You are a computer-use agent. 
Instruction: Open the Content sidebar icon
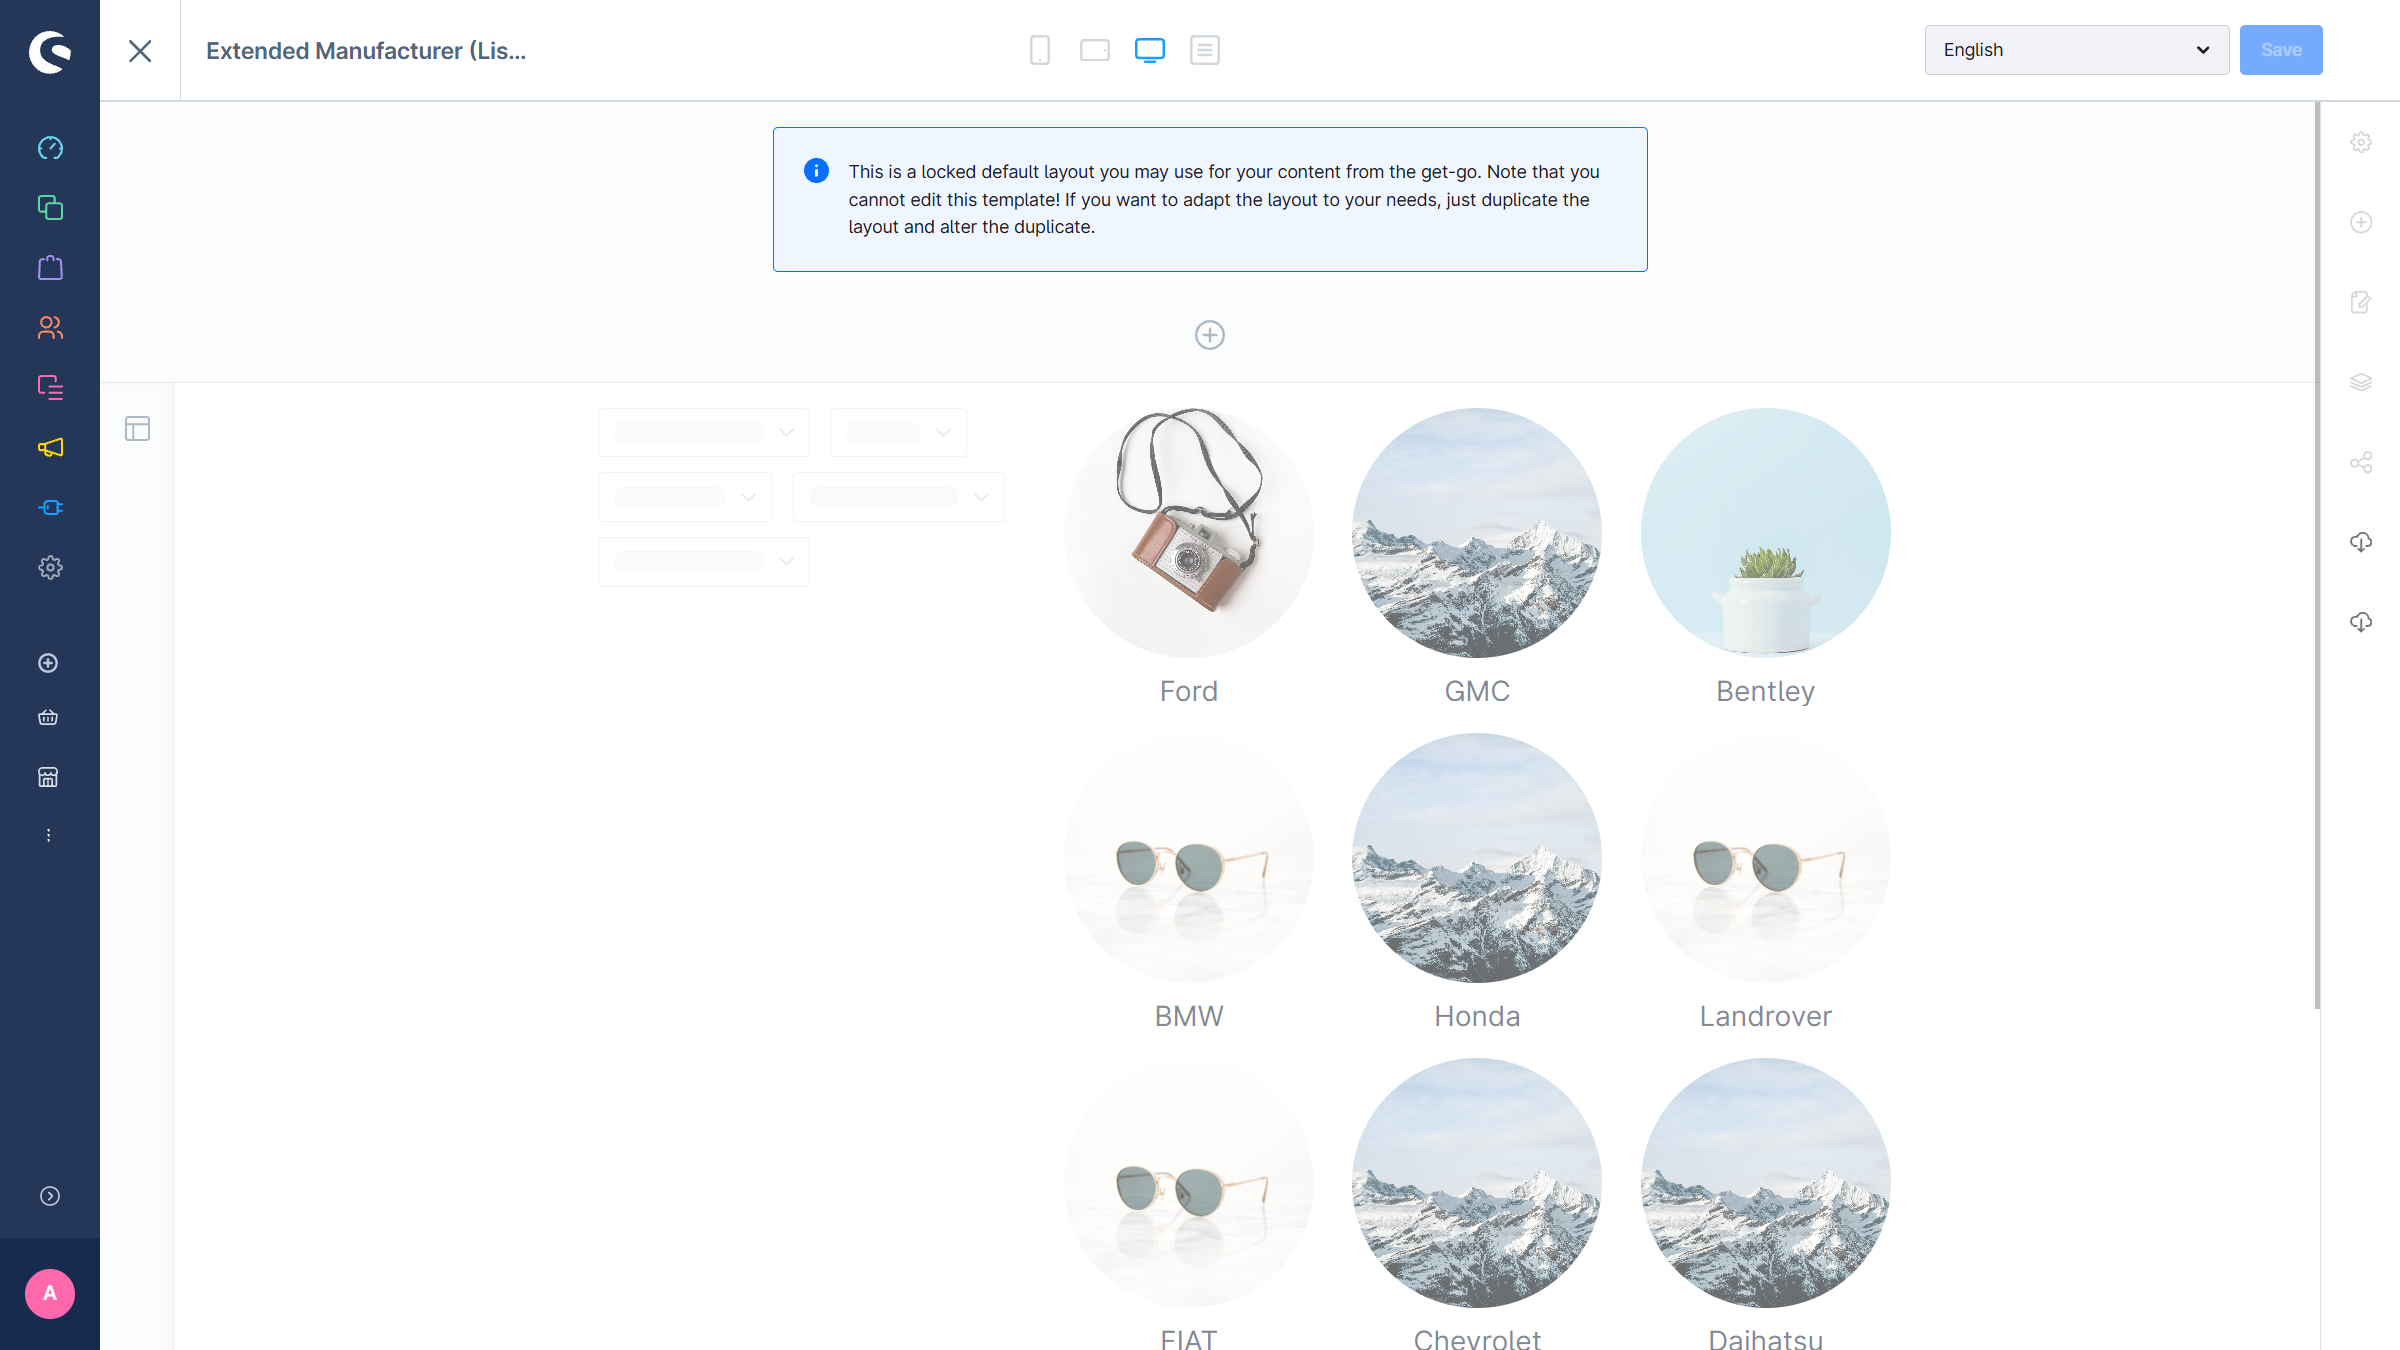click(x=50, y=388)
